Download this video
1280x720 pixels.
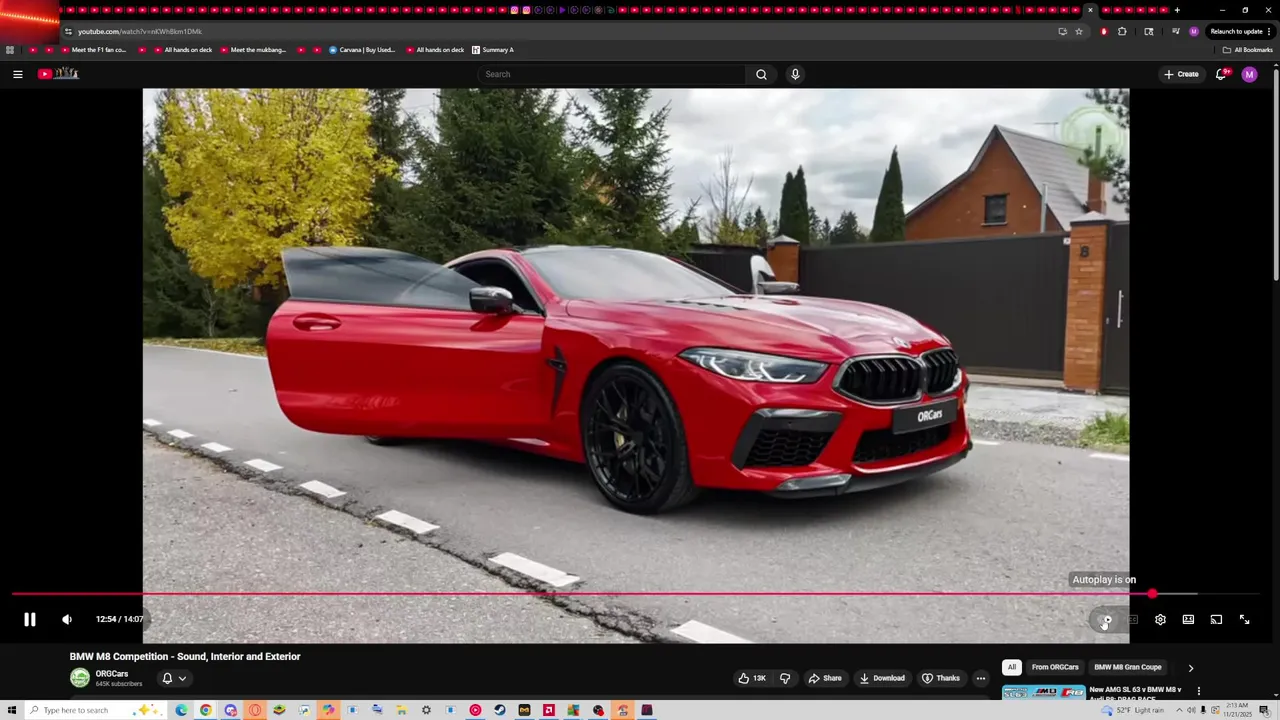[x=882, y=678]
